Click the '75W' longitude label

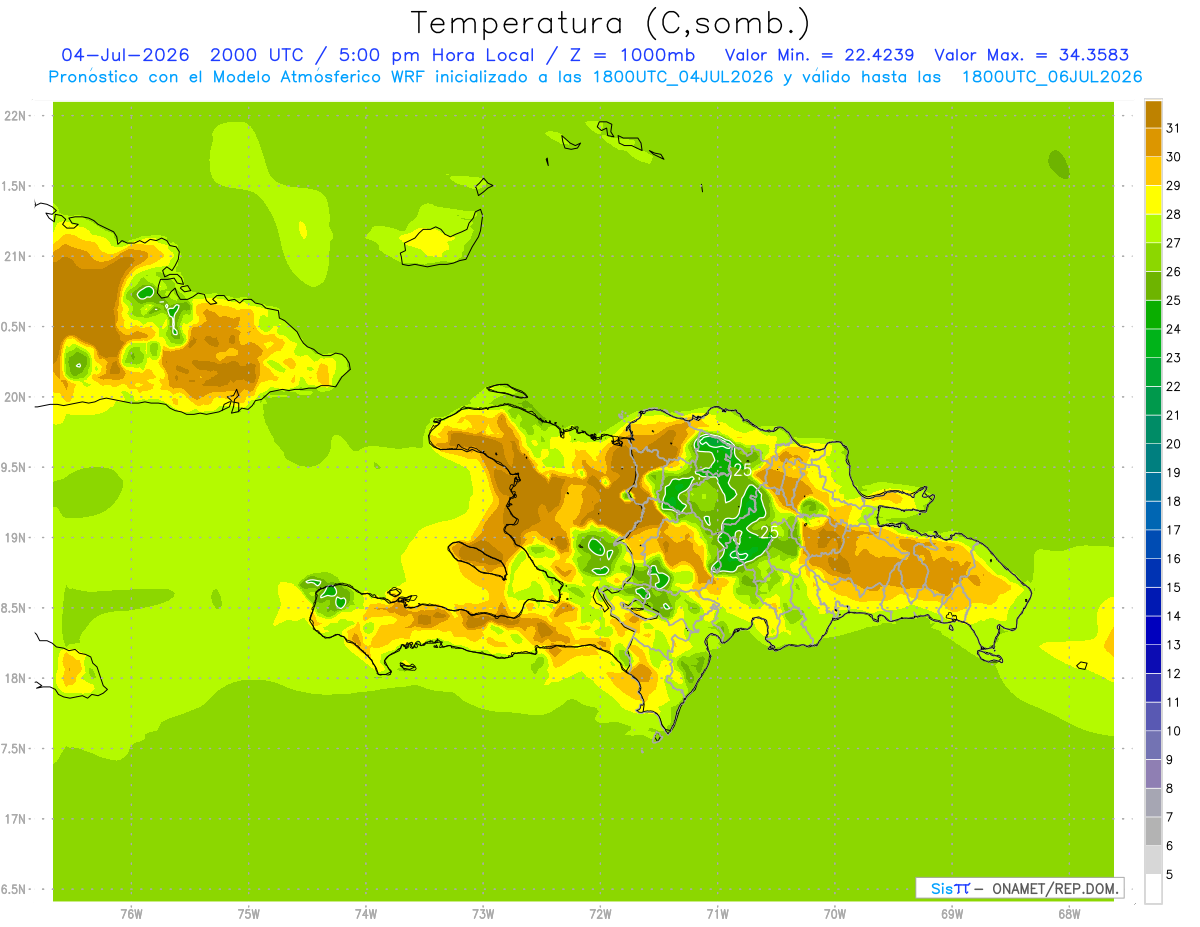pyautogui.click(x=249, y=914)
